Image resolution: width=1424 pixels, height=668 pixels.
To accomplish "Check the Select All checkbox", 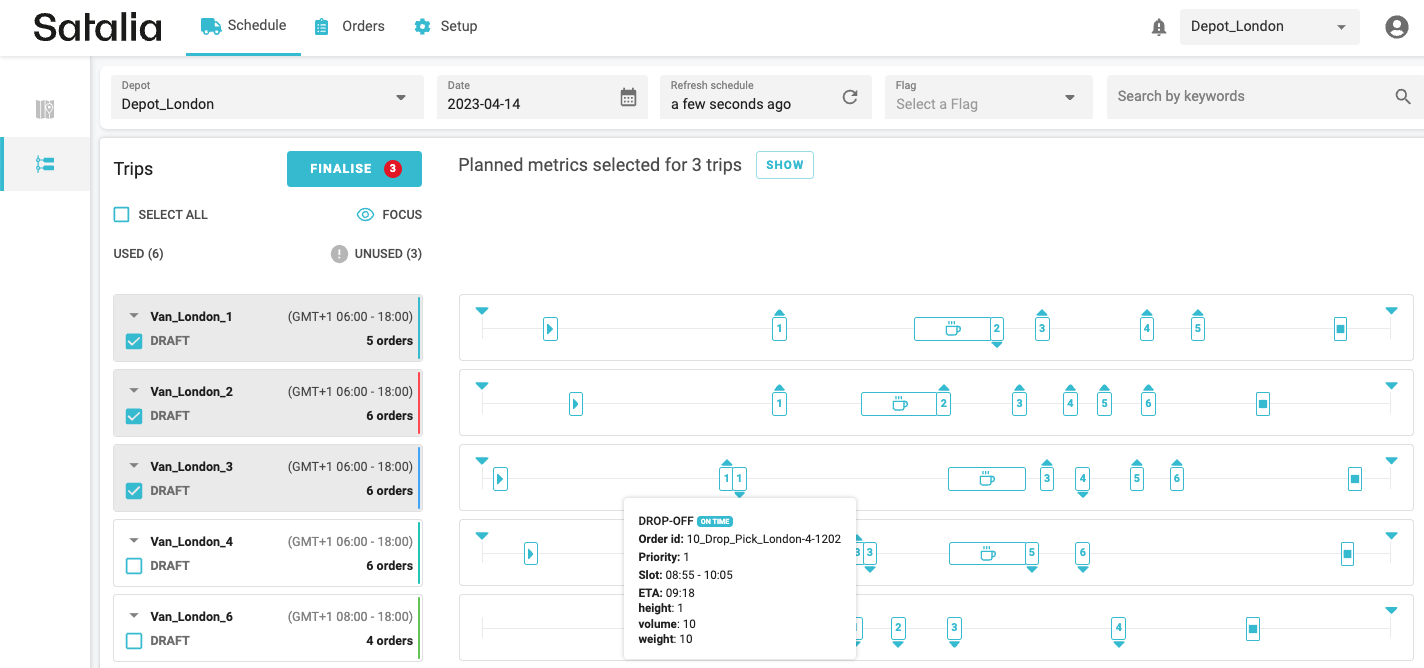I will pyautogui.click(x=122, y=215).
